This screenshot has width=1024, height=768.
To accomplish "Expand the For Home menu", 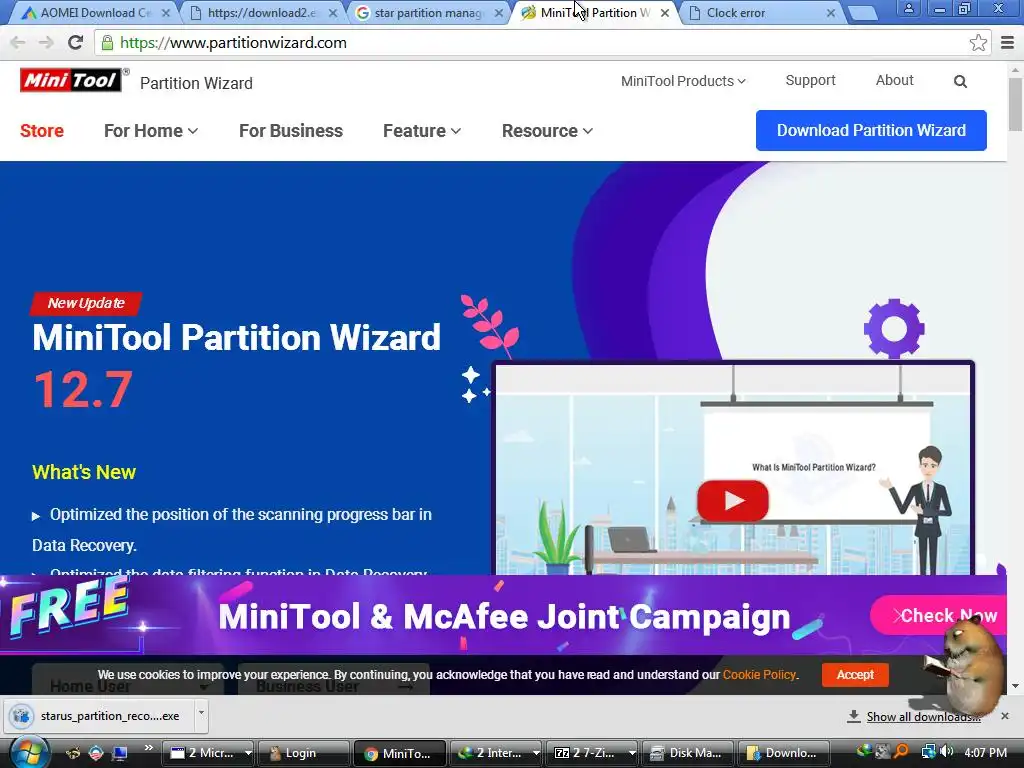I will coord(151,131).
